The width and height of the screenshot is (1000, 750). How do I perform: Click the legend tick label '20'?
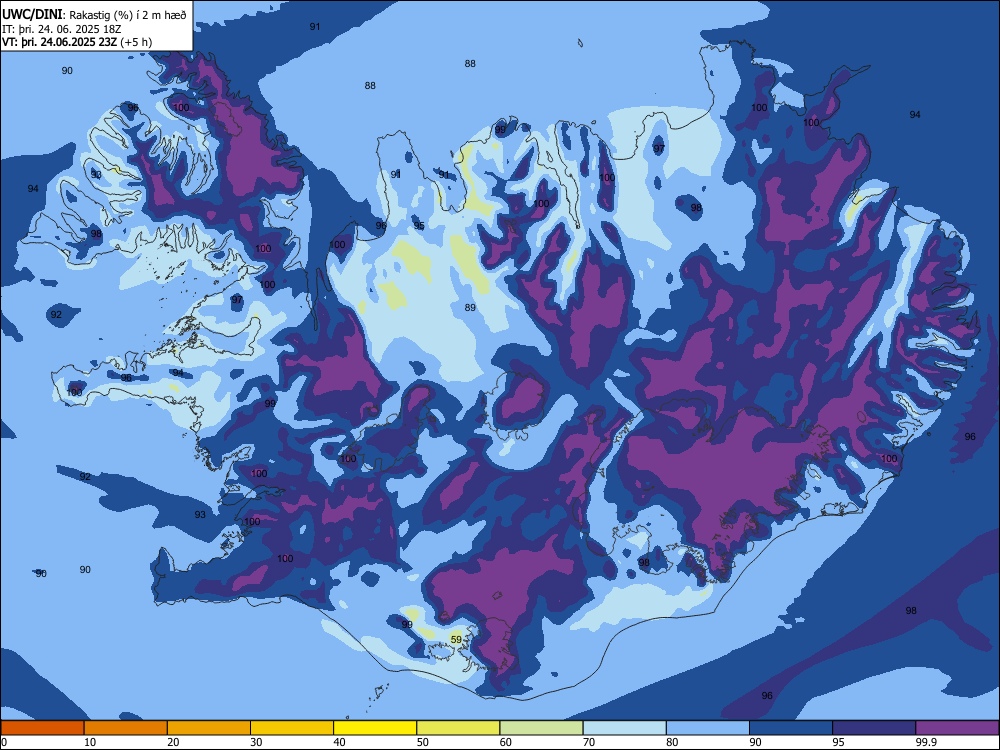173,742
